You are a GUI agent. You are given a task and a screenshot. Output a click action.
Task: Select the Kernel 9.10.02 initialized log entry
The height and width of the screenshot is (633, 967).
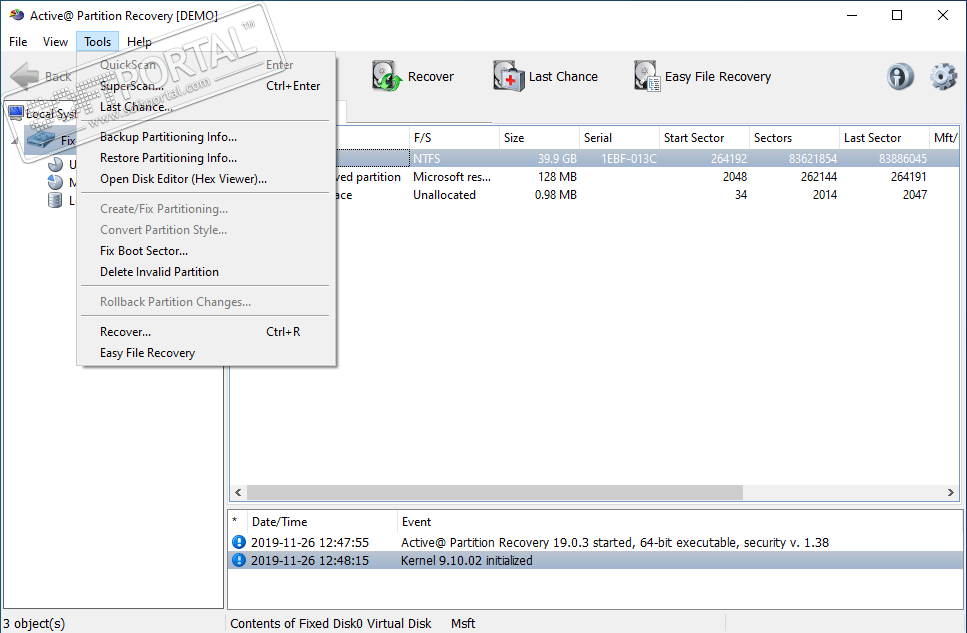pos(595,560)
